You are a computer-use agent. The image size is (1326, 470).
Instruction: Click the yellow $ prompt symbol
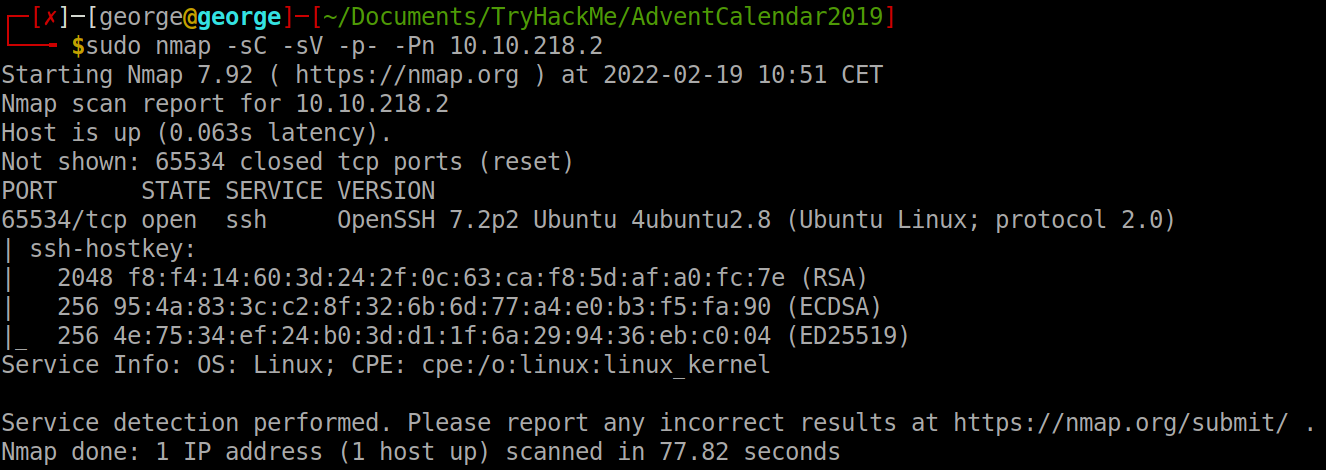tap(77, 46)
